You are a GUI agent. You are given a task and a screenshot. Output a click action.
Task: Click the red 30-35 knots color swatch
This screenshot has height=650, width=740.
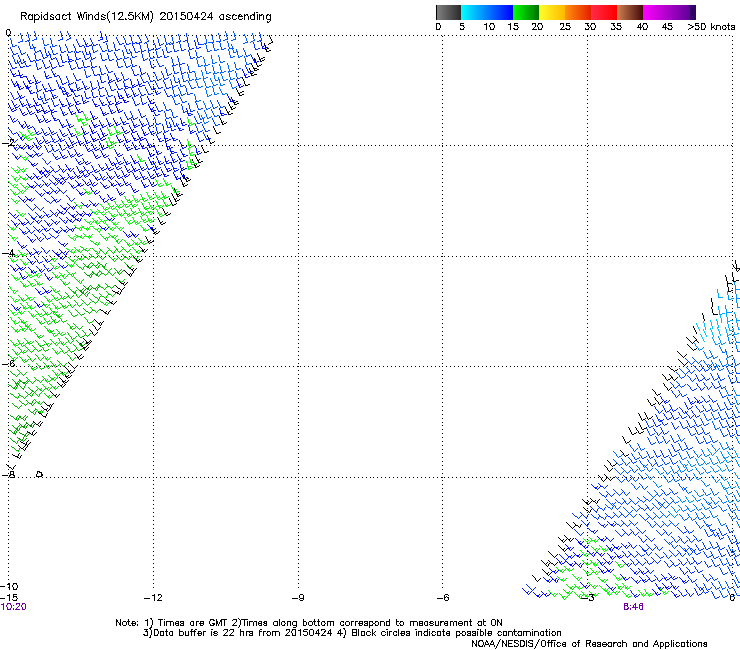pyautogui.click(x=604, y=12)
